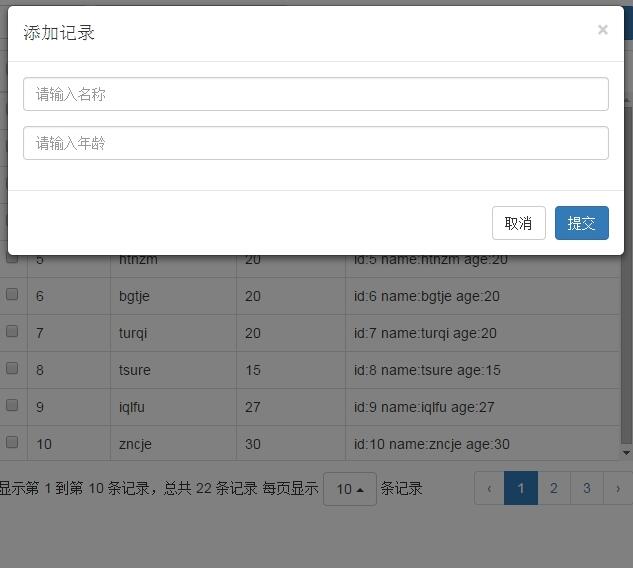Submit the form with 提交 button
Image resolution: width=633 pixels, height=568 pixels.
[581, 223]
